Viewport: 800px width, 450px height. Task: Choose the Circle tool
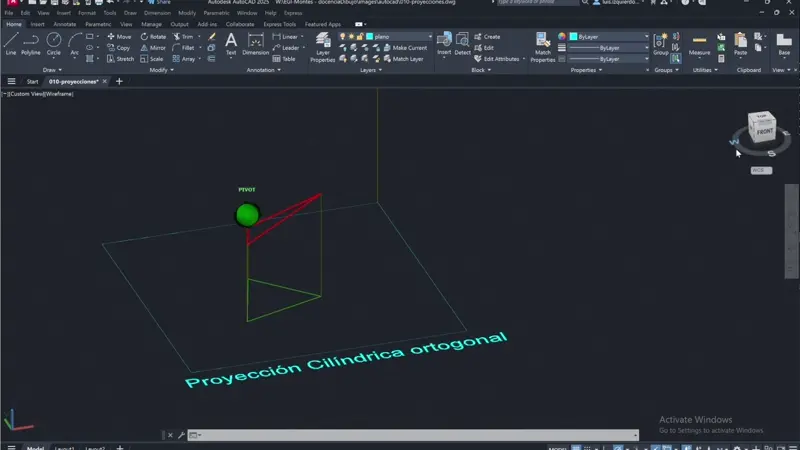point(54,43)
